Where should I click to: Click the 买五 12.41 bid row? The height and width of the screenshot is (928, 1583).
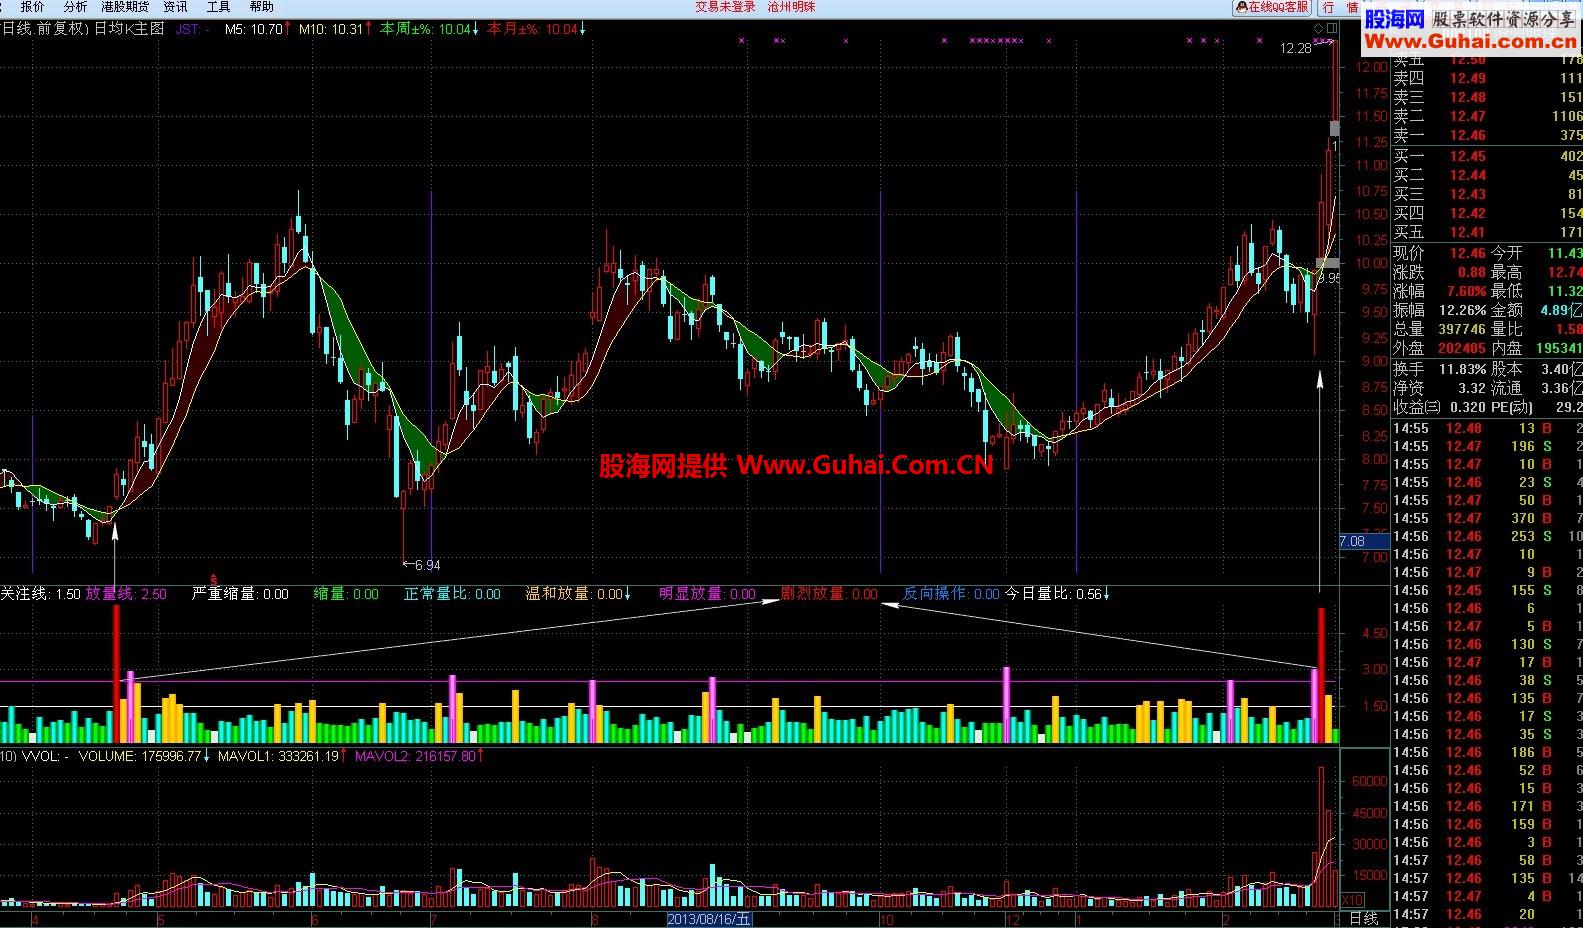pyautogui.click(x=1487, y=232)
